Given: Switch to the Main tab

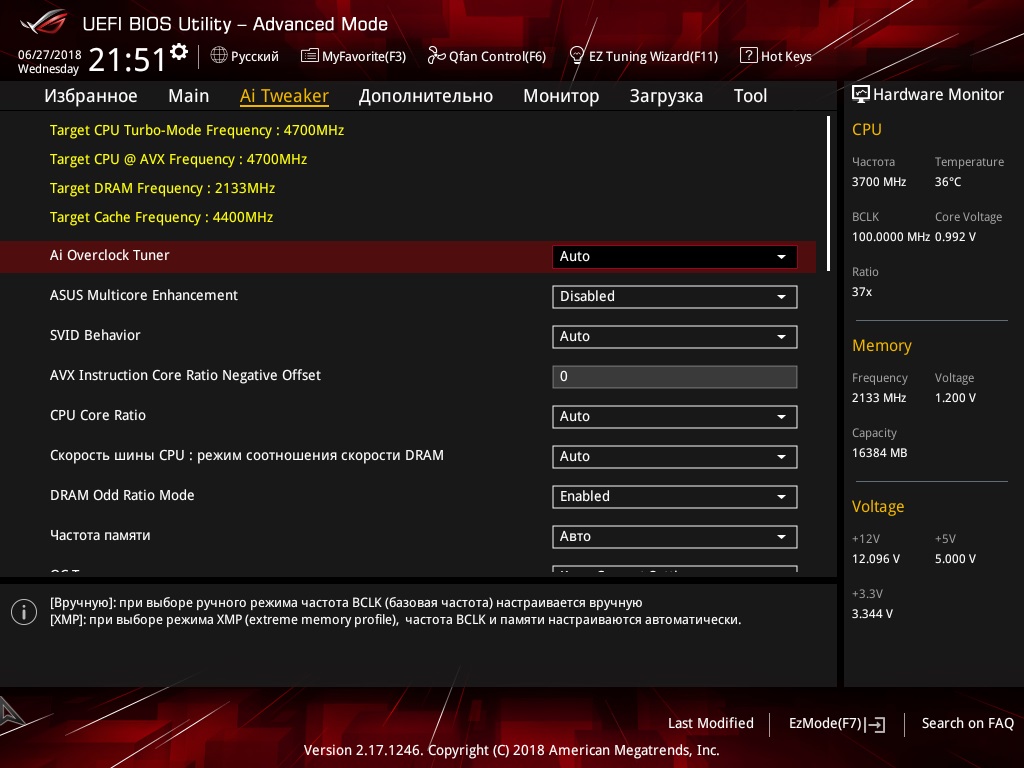Looking at the screenshot, I should pyautogui.click(x=189, y=96).
